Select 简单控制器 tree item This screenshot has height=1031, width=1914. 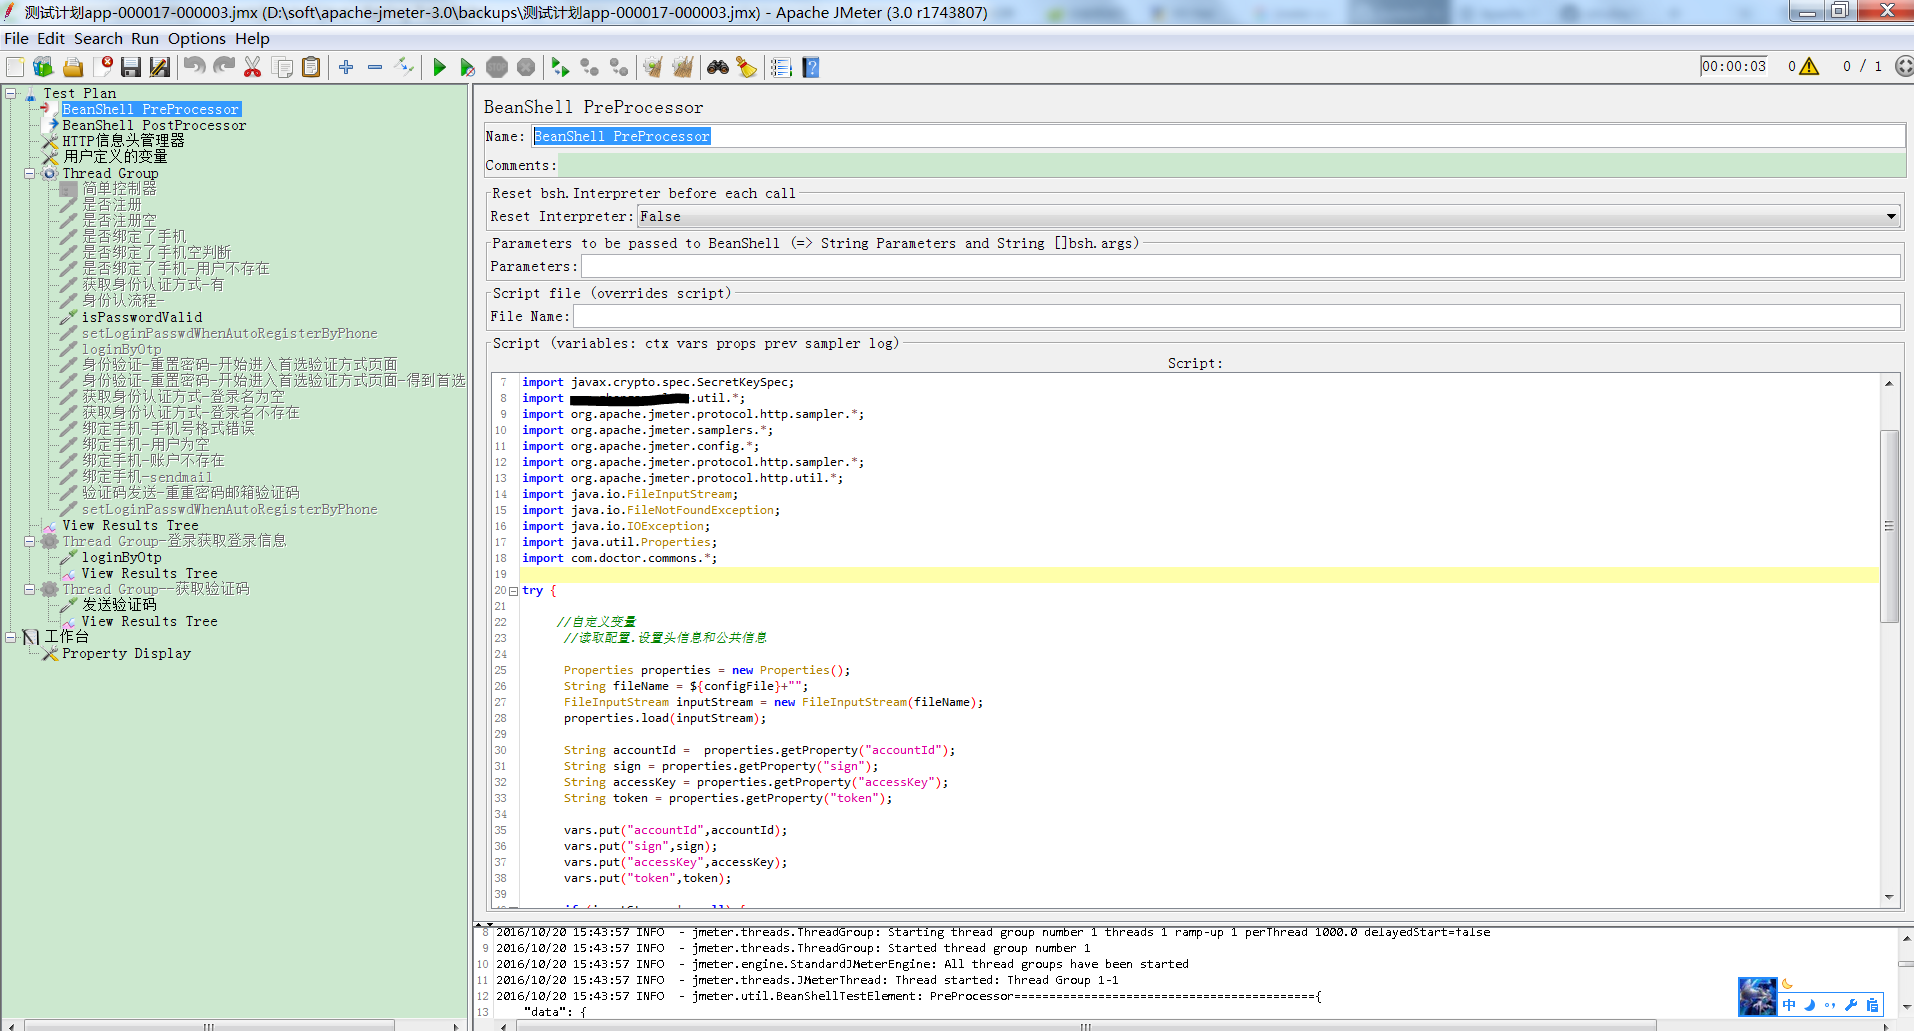click(119, 189)
